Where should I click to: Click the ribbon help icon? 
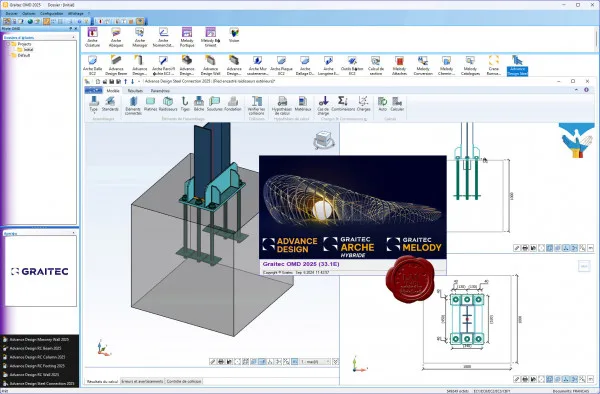coord(586,90)
